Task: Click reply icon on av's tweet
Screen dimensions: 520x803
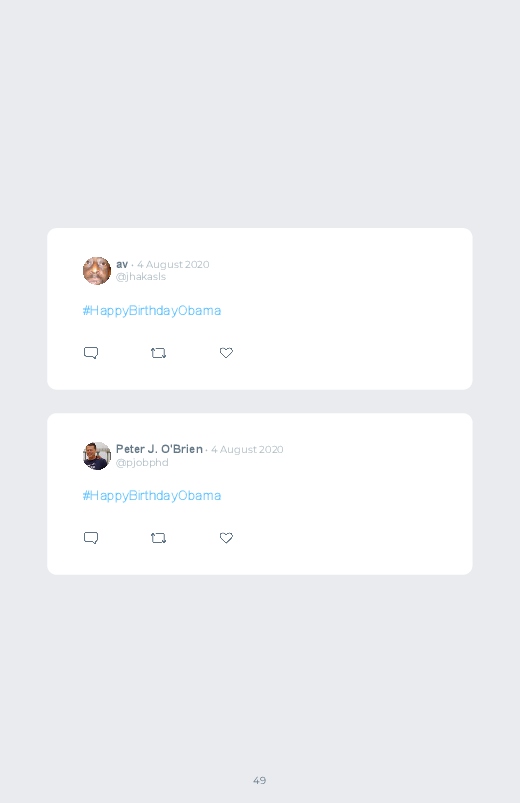Action: pyautogui.click(x=91, y=353)
